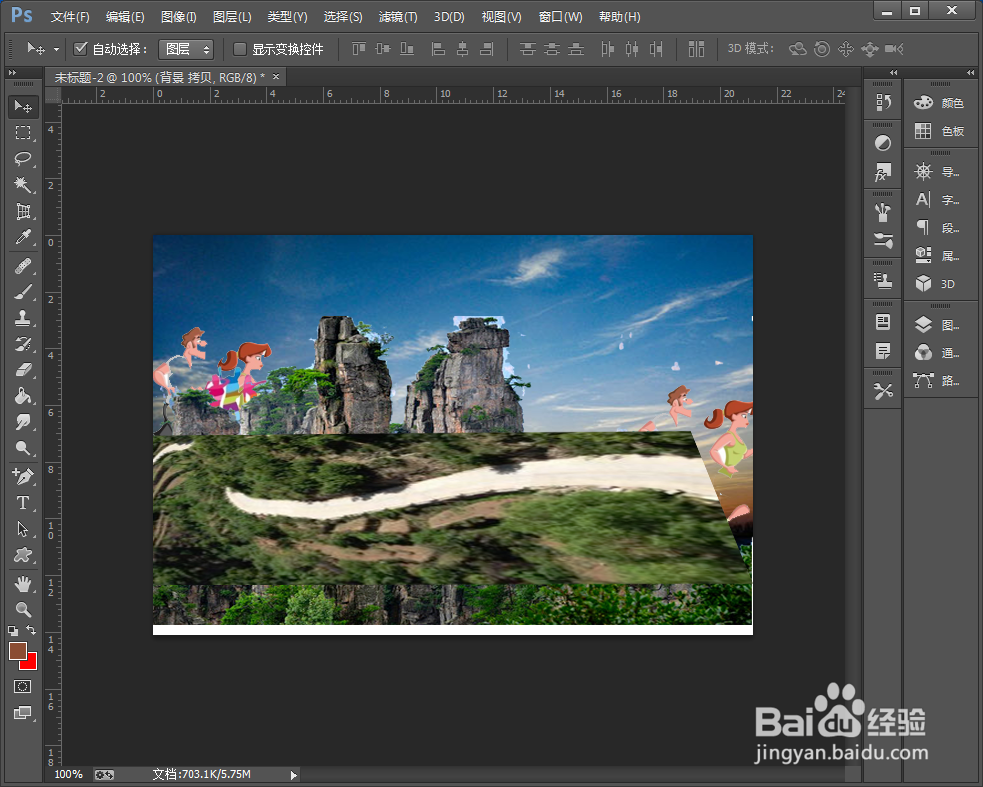Expand the toolbox double-arrow
The height and width of the screenshot is (787, 983).
12,73
